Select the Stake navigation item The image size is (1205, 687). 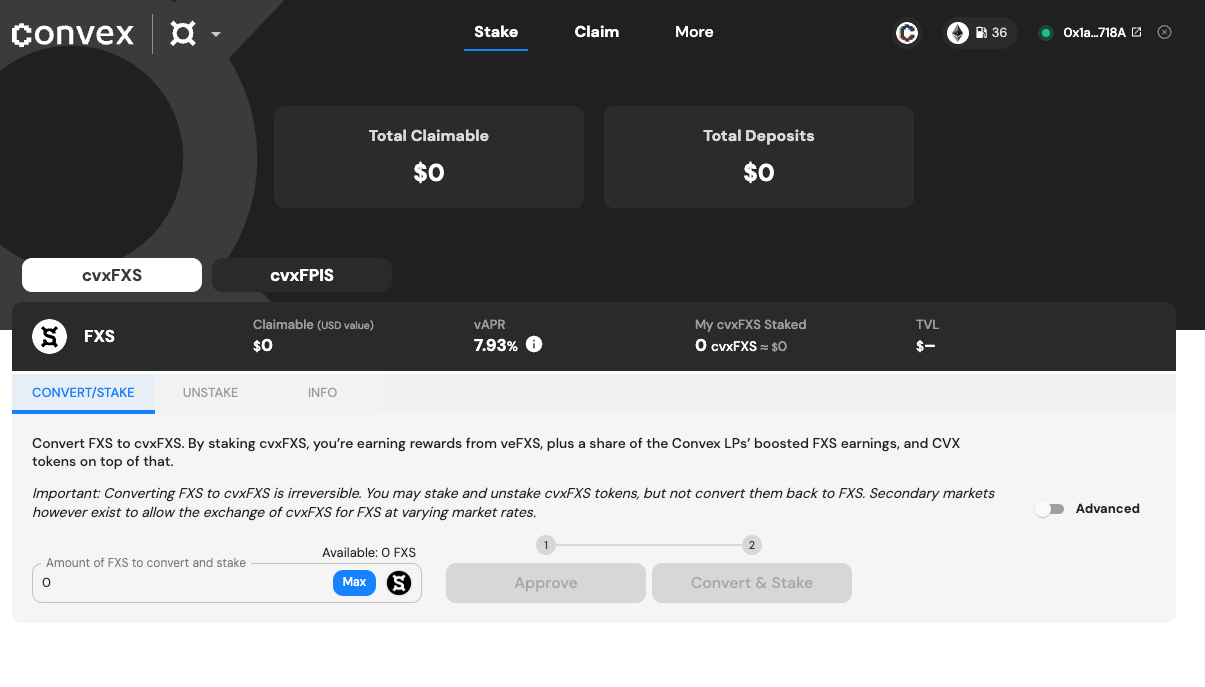click(496, 32)
